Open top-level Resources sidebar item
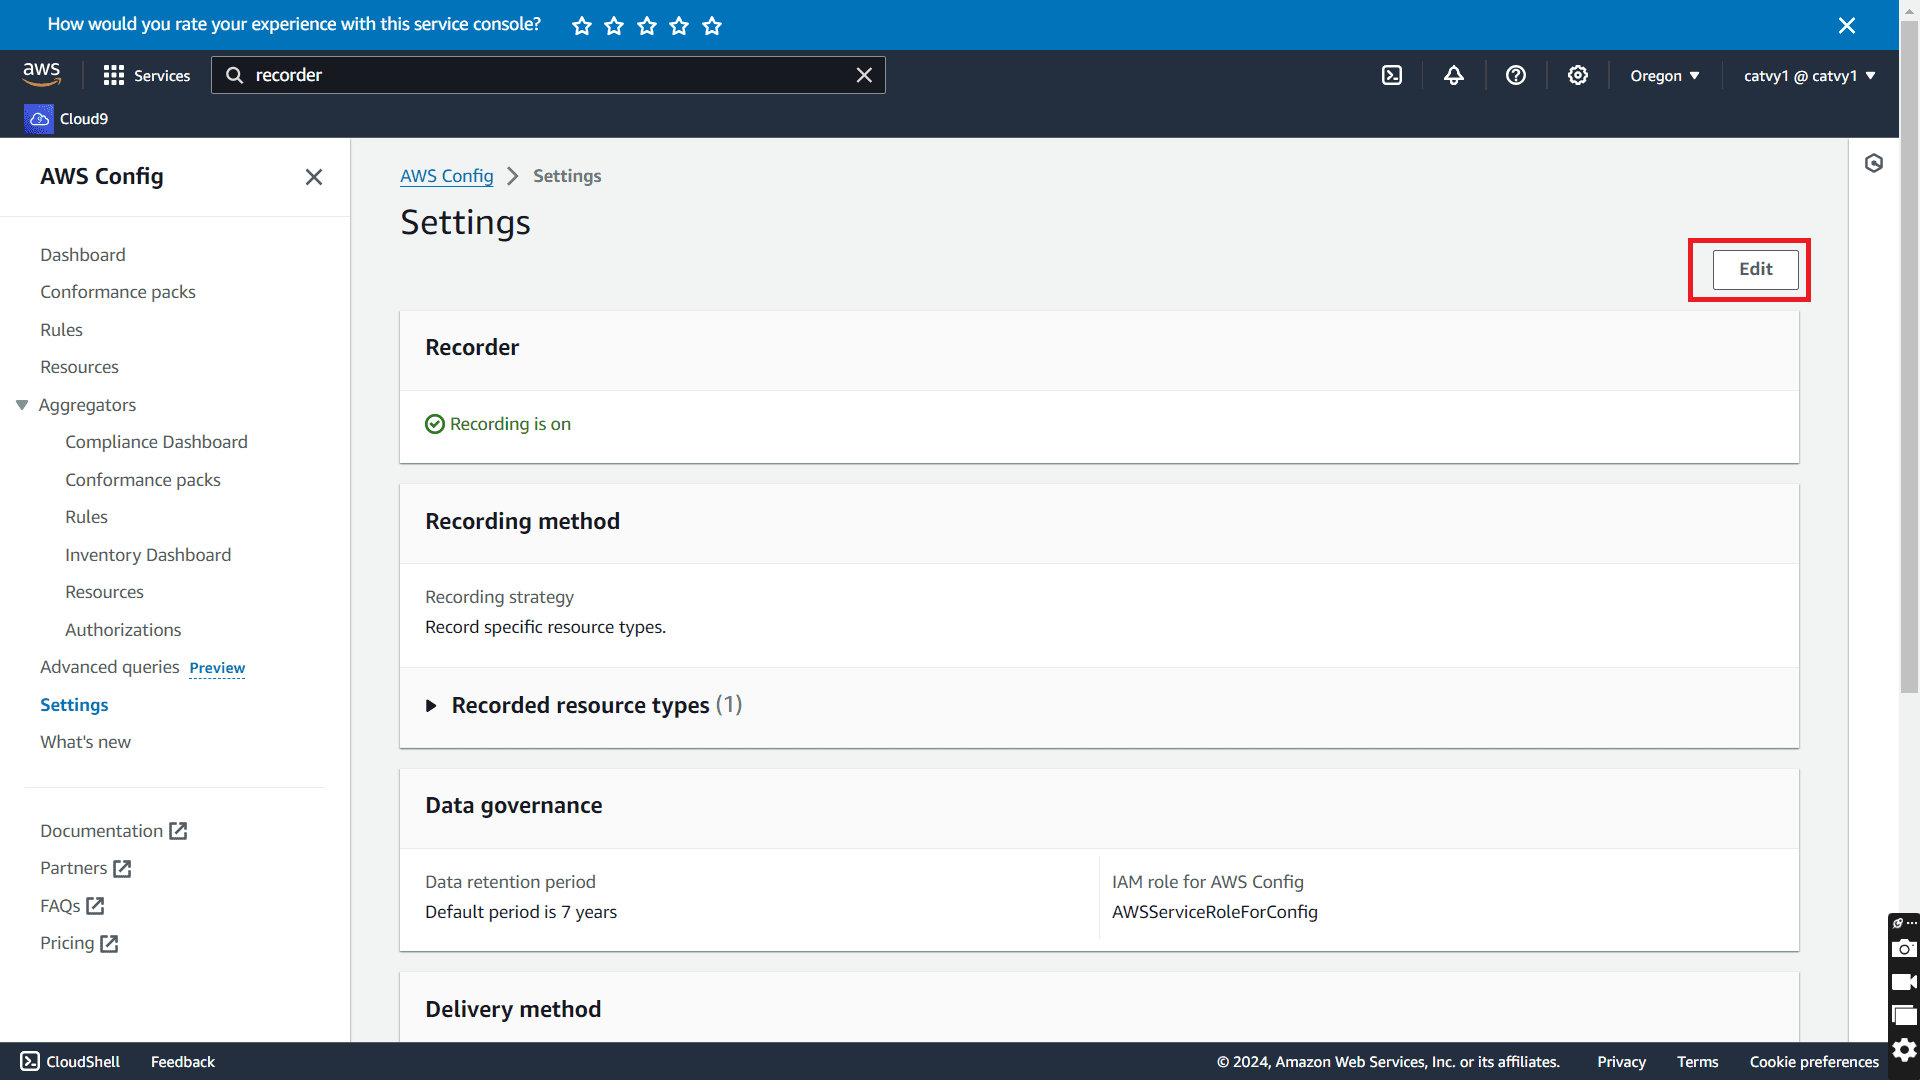The height and width of the screenshot is (1080, 1920). coord(79,367)
